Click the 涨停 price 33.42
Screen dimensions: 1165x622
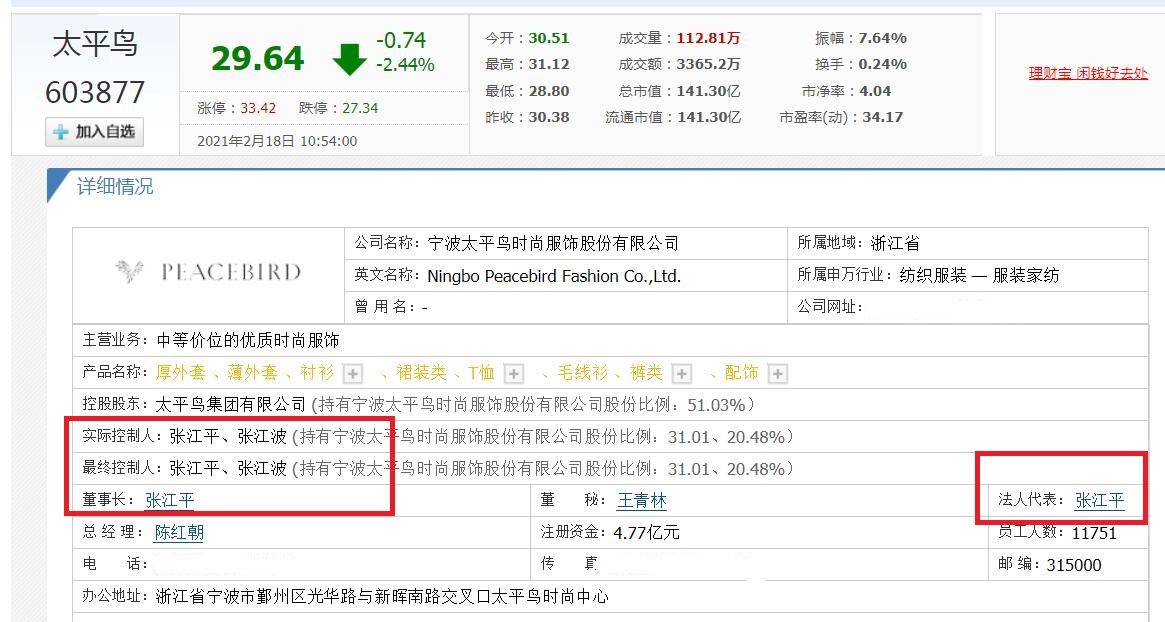click(258, 108)
